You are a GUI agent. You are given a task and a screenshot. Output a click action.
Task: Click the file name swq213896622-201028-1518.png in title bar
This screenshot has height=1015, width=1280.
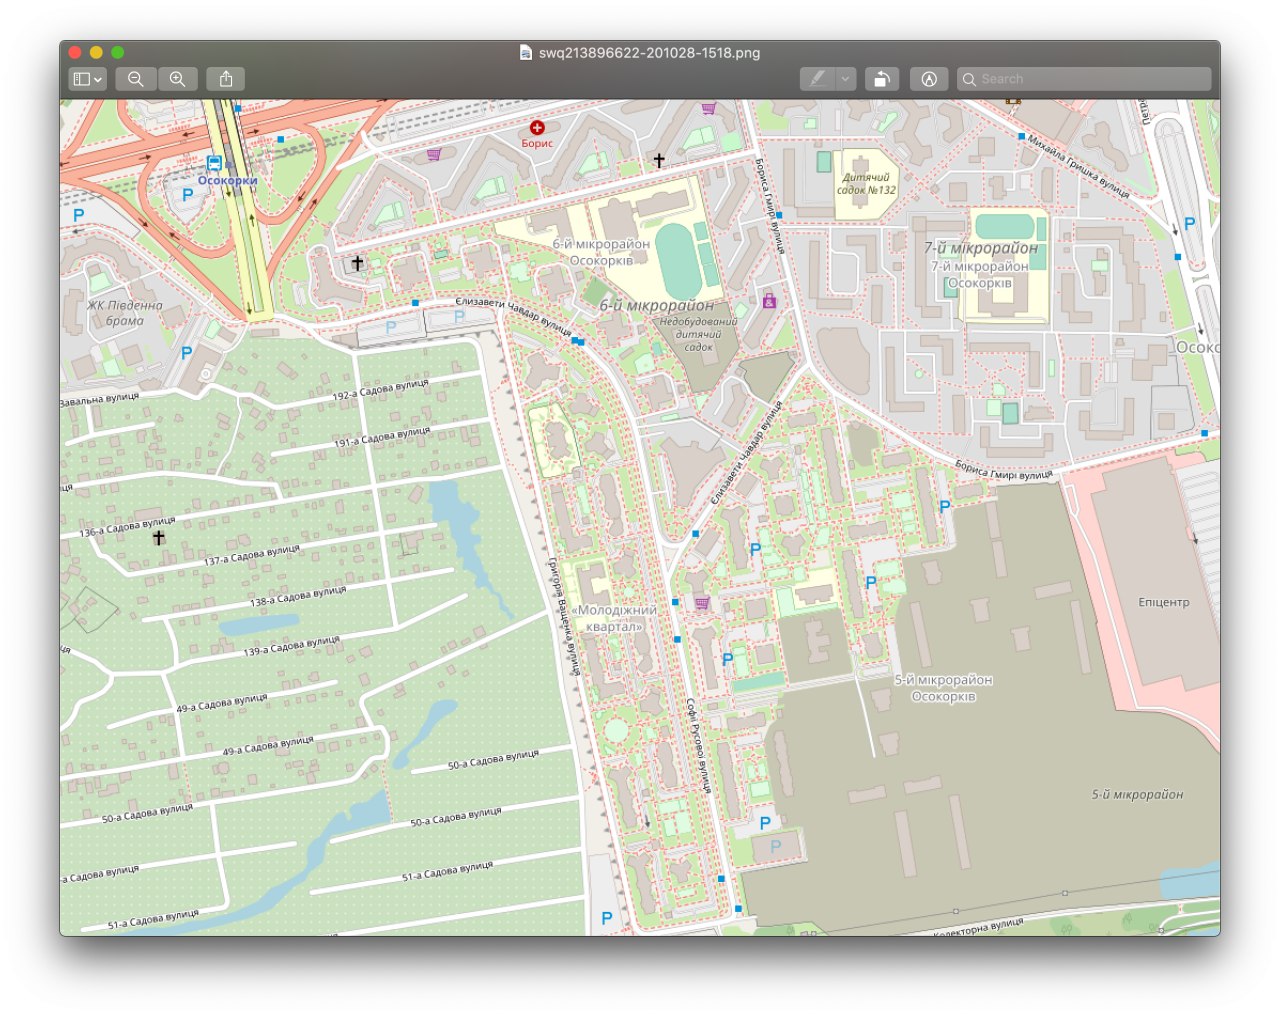click(649, 53)
